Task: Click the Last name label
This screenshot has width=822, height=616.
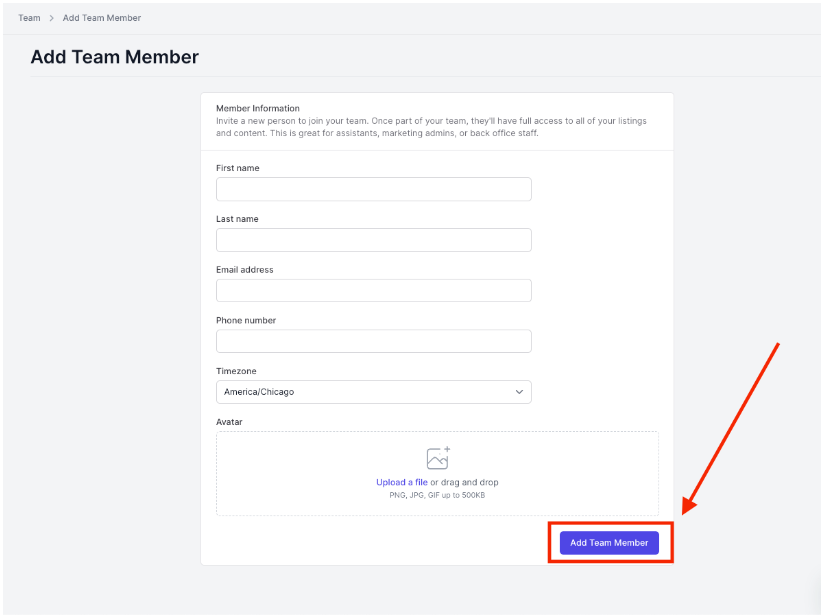Action: (237, 219)
